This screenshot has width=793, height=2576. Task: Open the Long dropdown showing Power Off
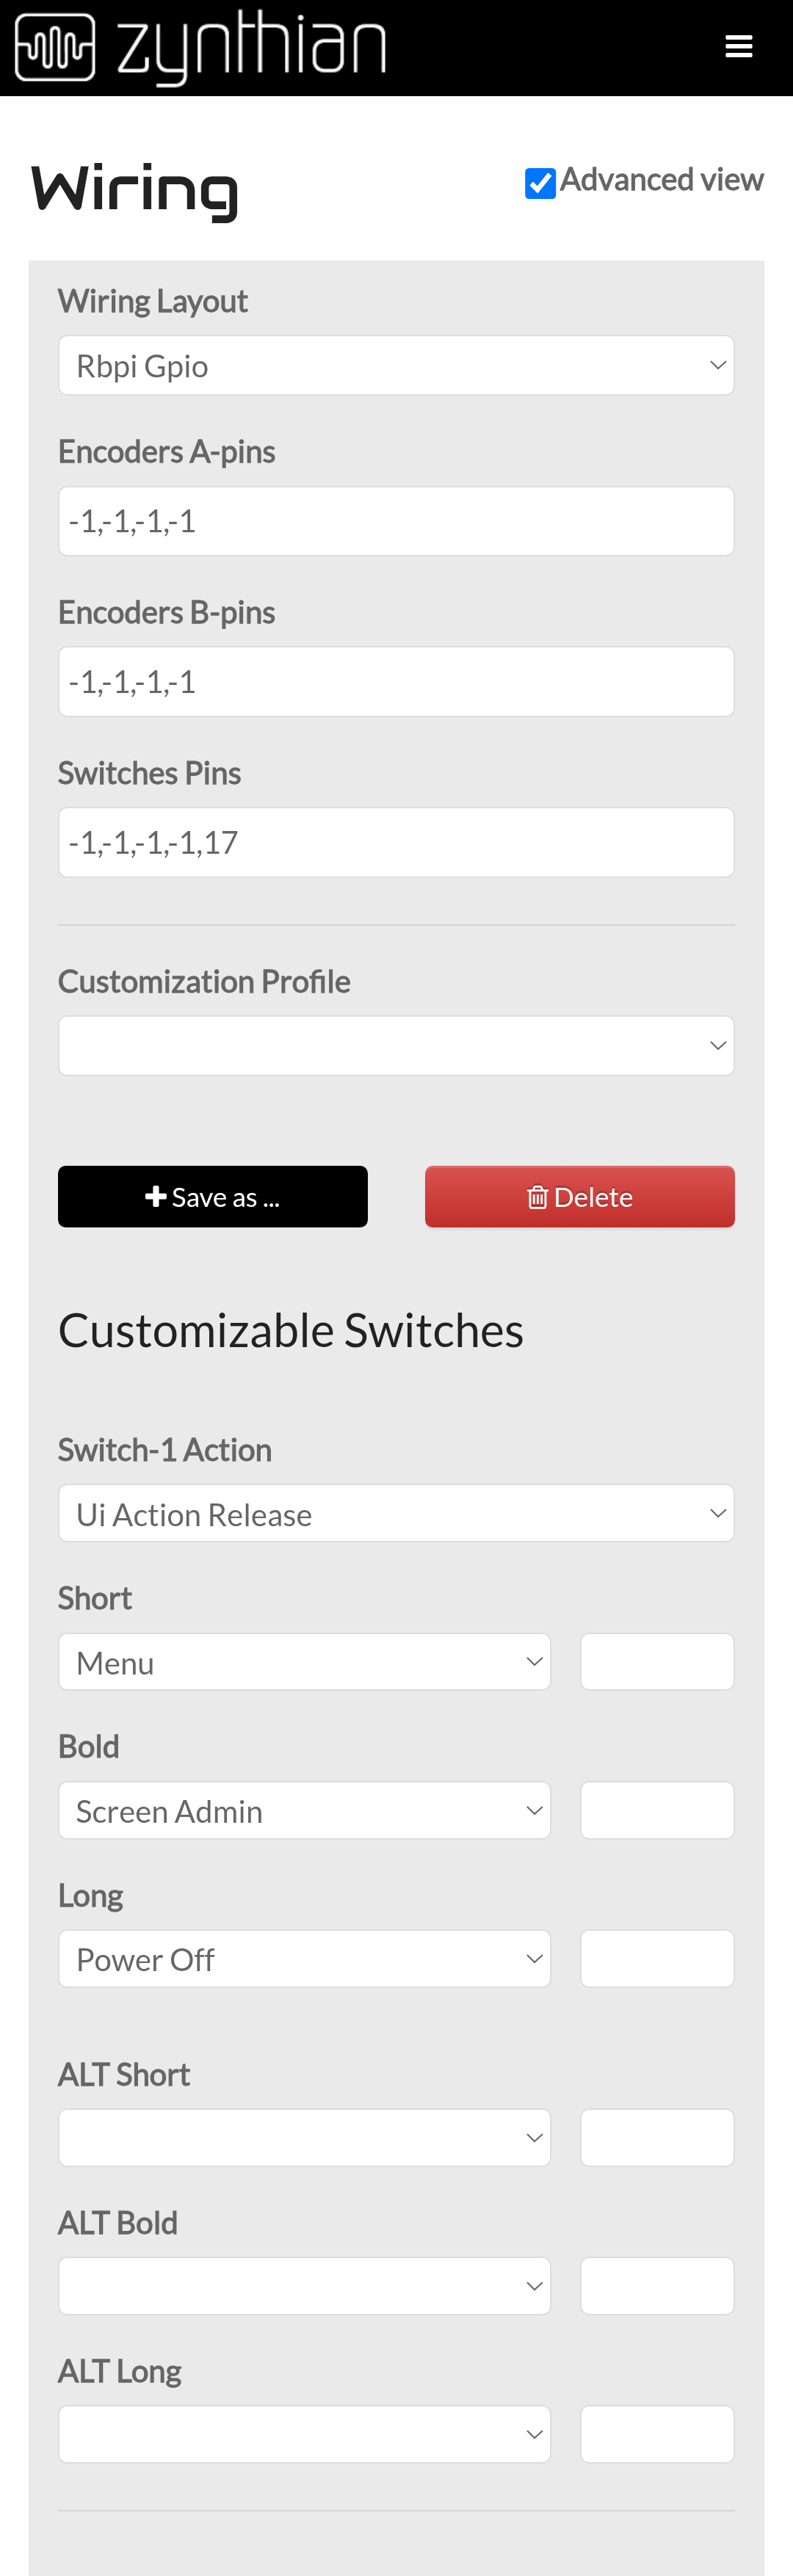tap(304, 1959)
